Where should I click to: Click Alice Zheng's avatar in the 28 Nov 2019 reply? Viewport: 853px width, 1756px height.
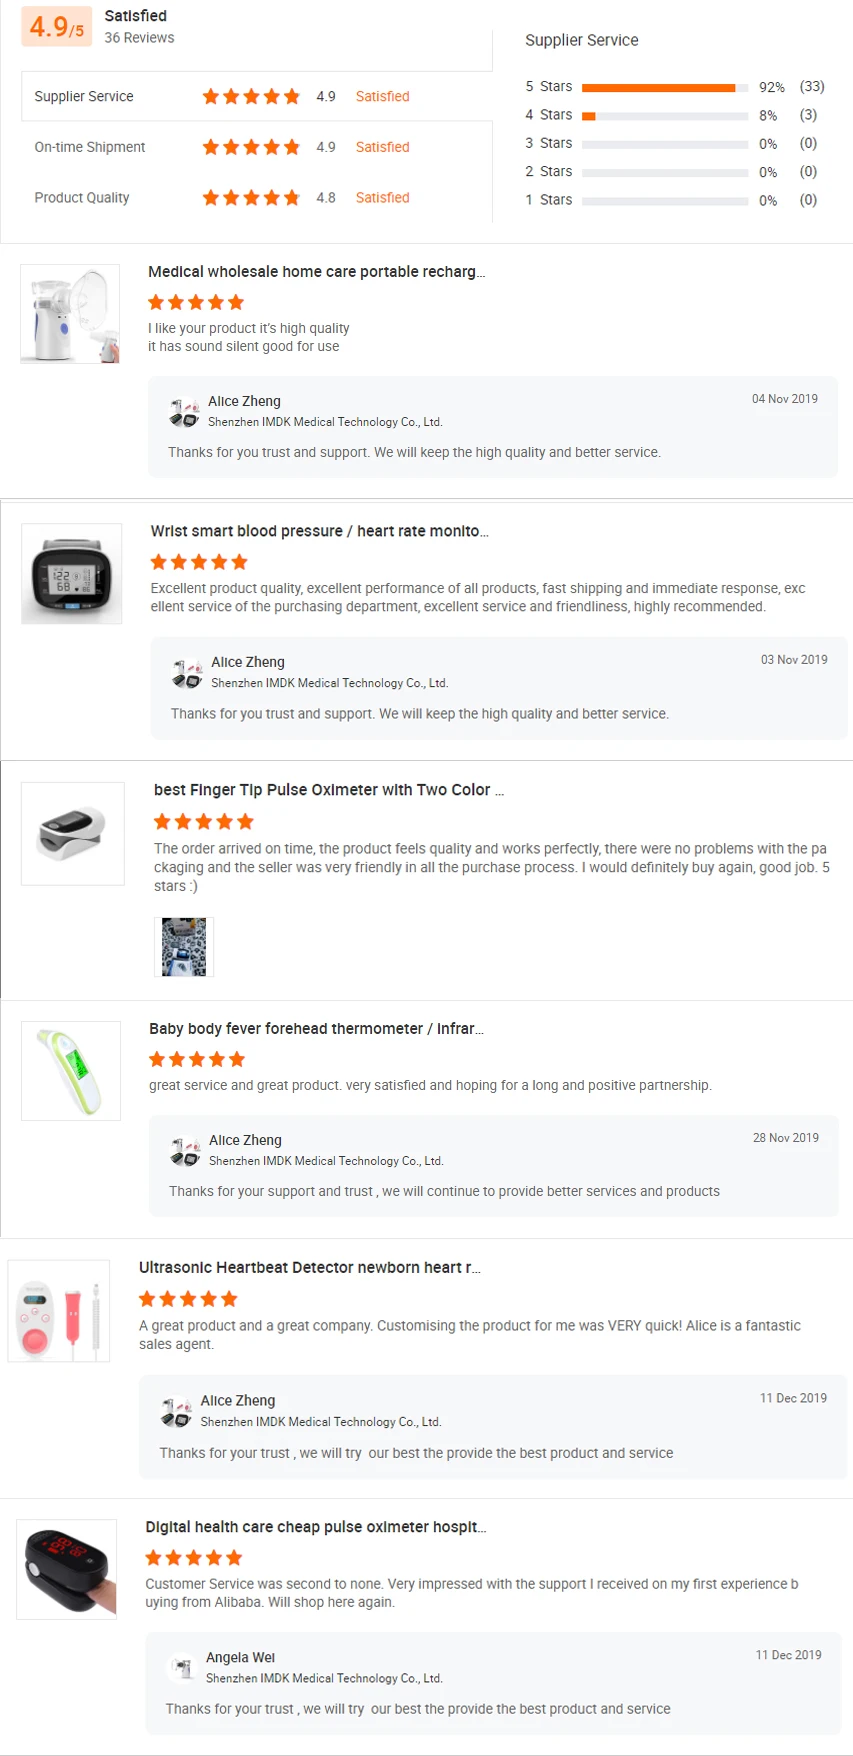[x=186, y=1151]
